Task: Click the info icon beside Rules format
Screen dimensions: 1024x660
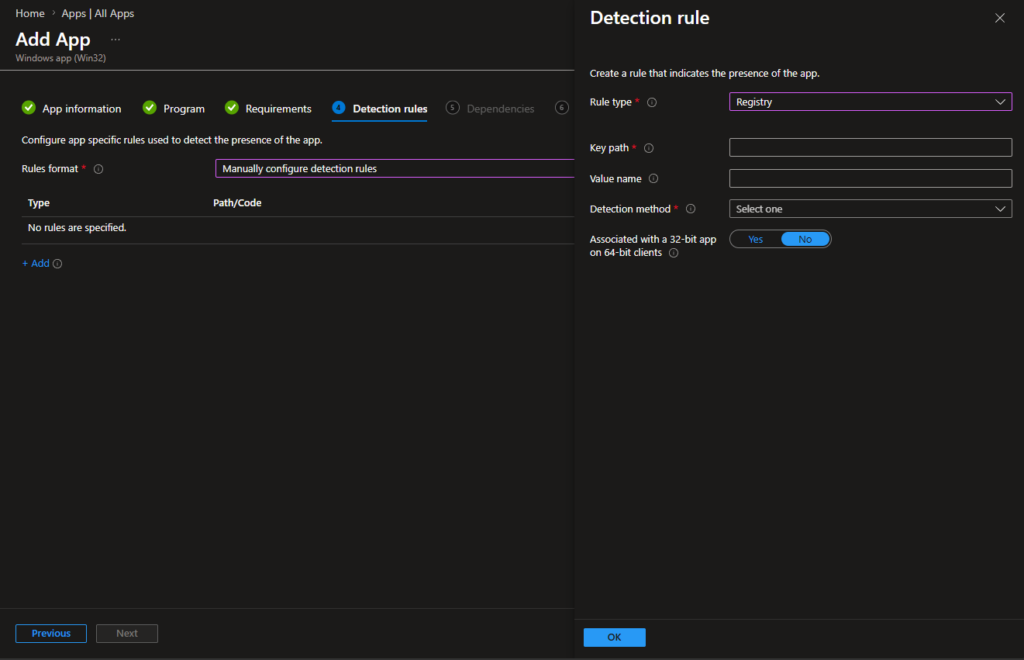Action: click(x=99, y=169)
